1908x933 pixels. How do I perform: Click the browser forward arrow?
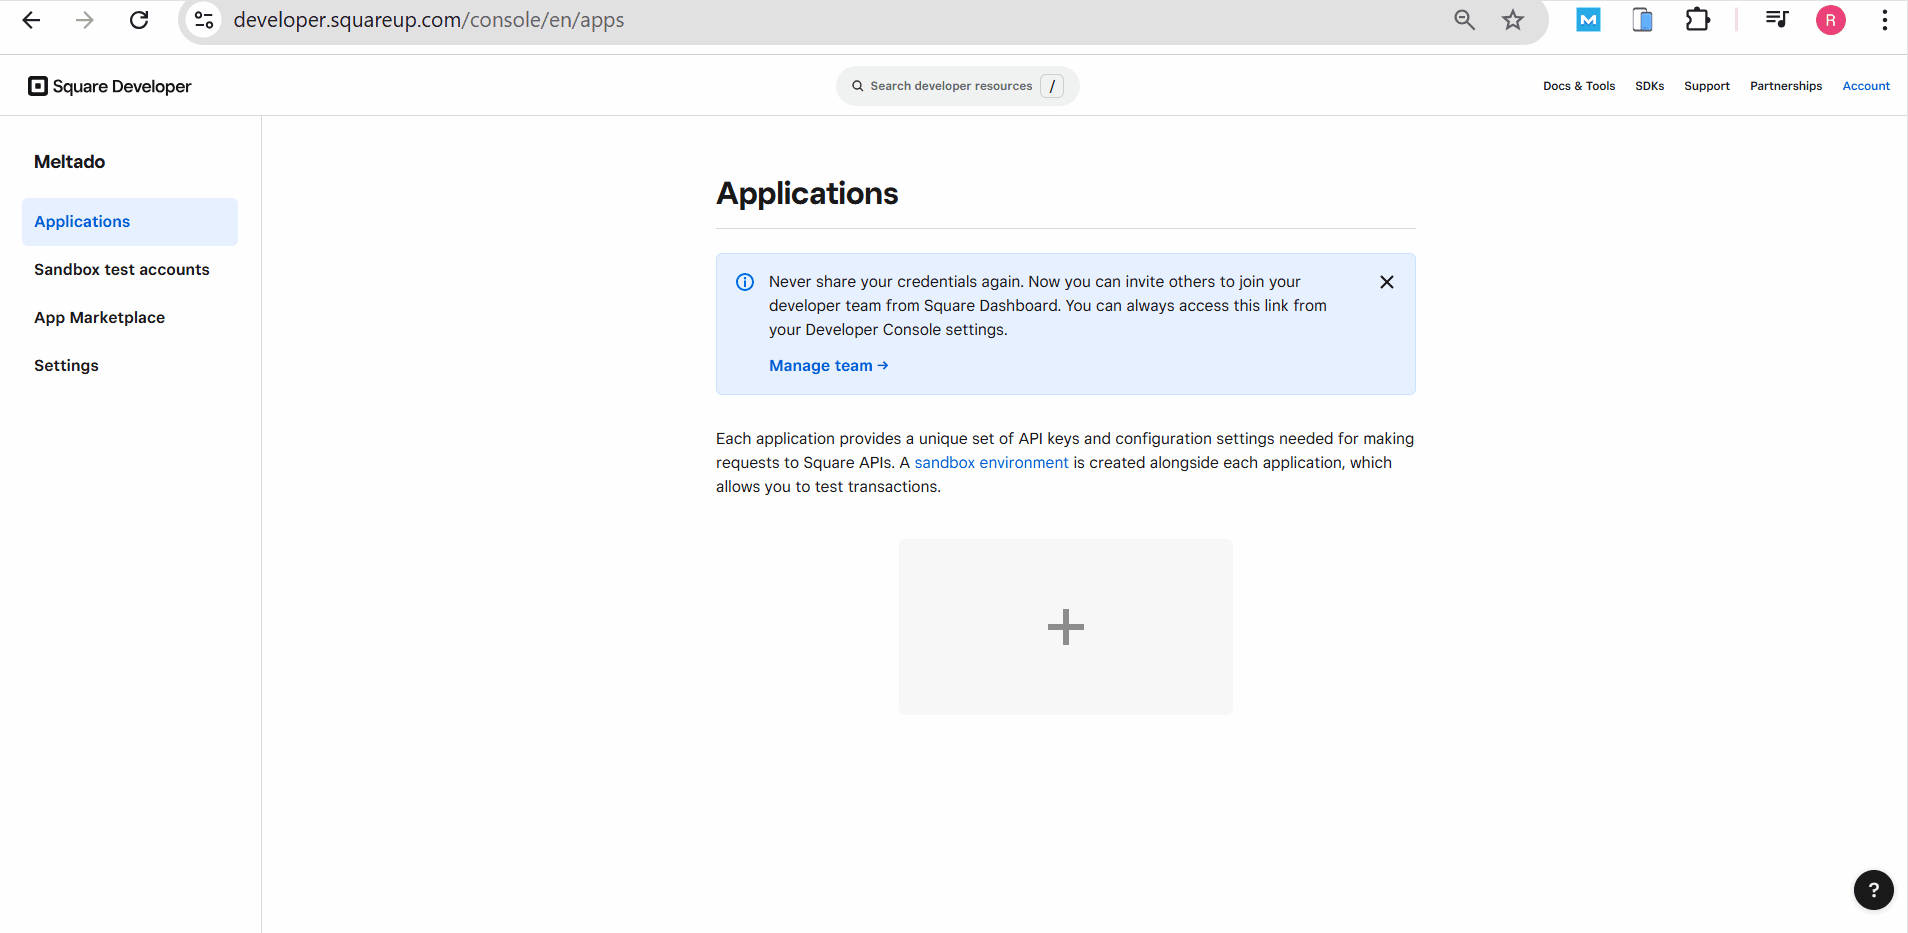point(85,20)
